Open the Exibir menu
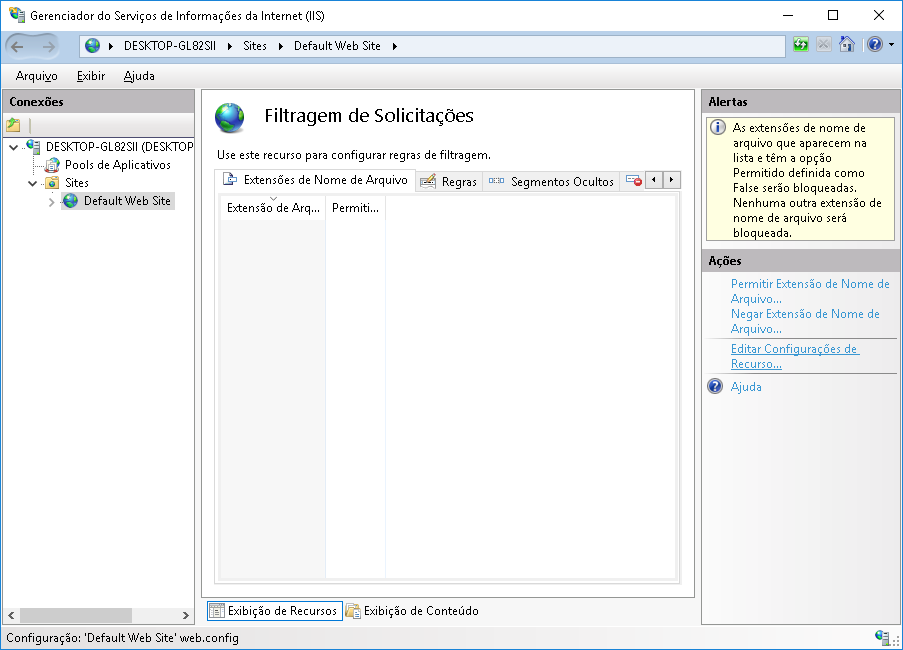This screenshot has width=903, height=650. (x=91, y=76)
